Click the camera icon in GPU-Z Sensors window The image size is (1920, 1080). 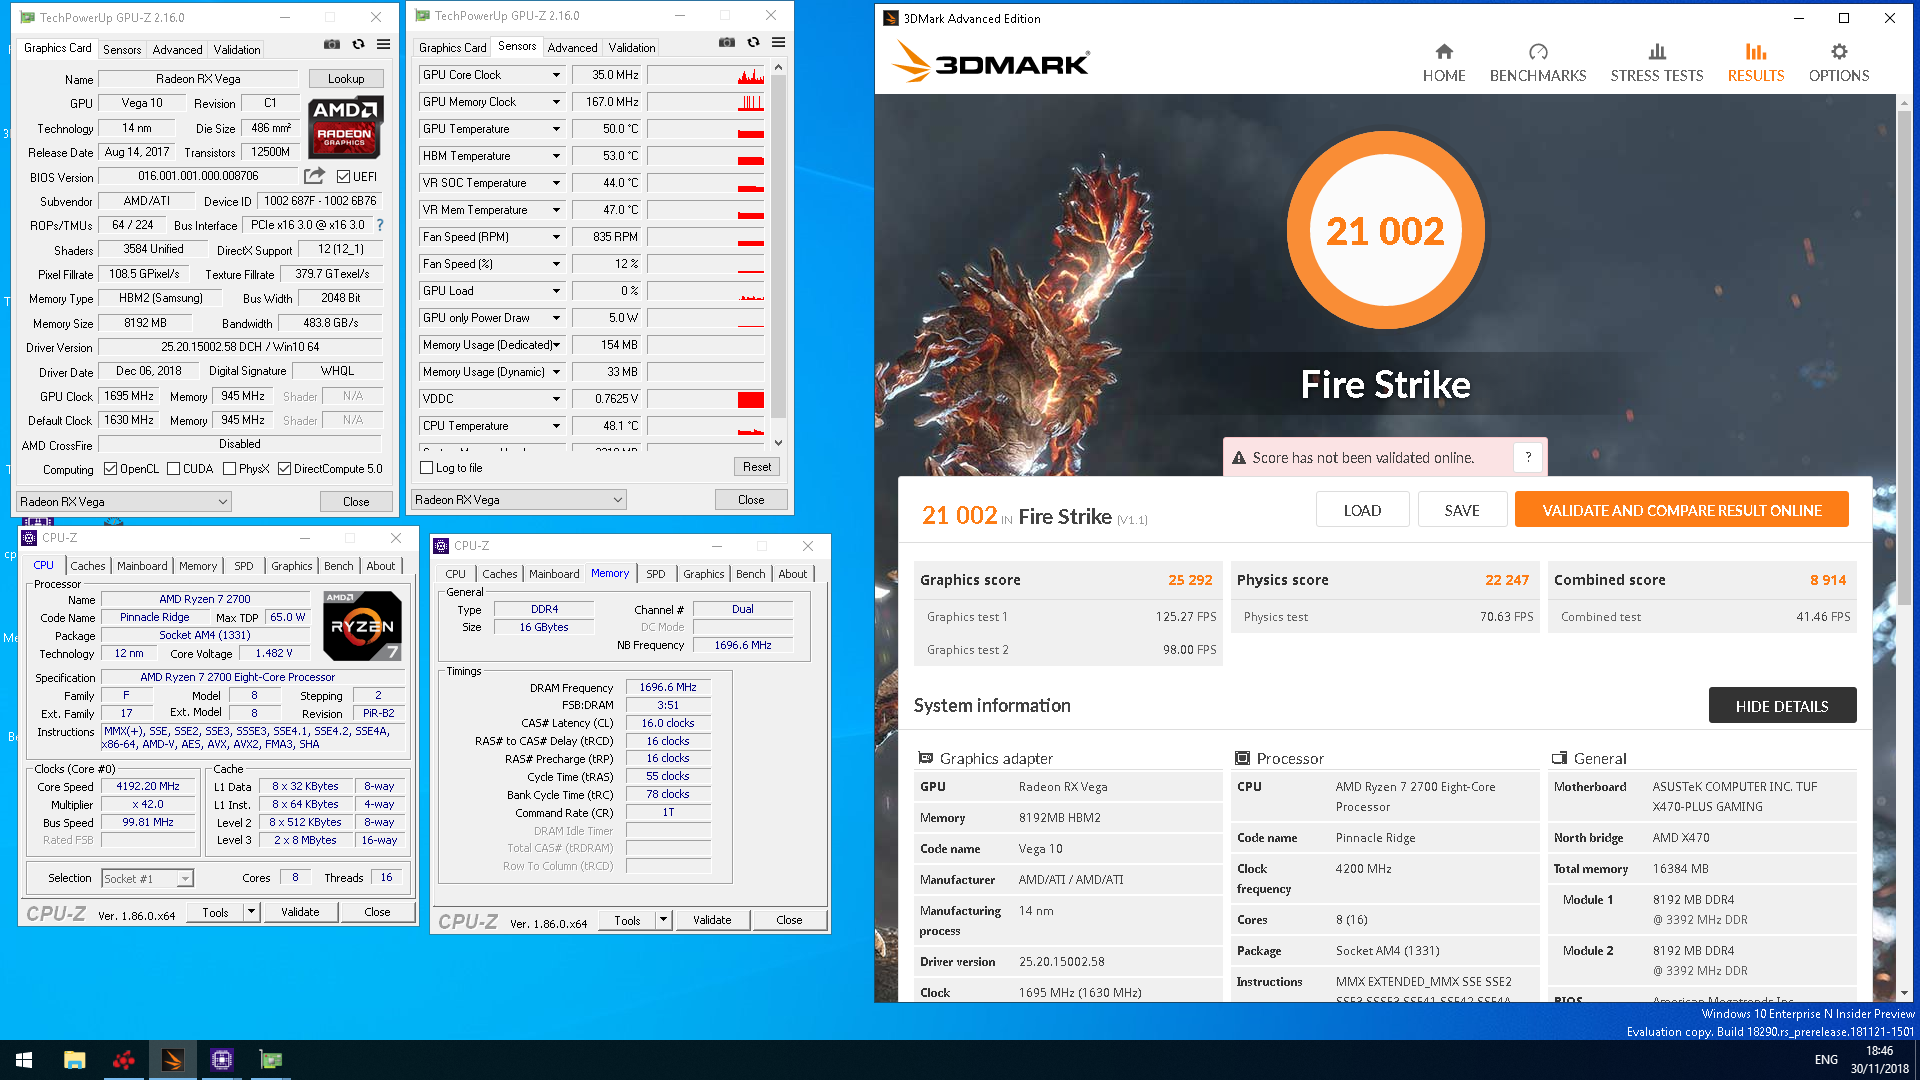point(727,43)
